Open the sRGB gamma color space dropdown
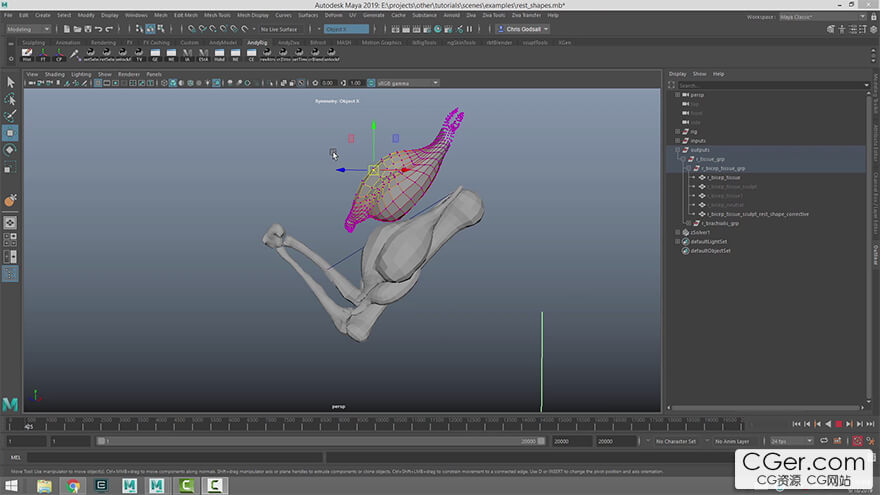This screenshot has width=880, height=495. 407,83
